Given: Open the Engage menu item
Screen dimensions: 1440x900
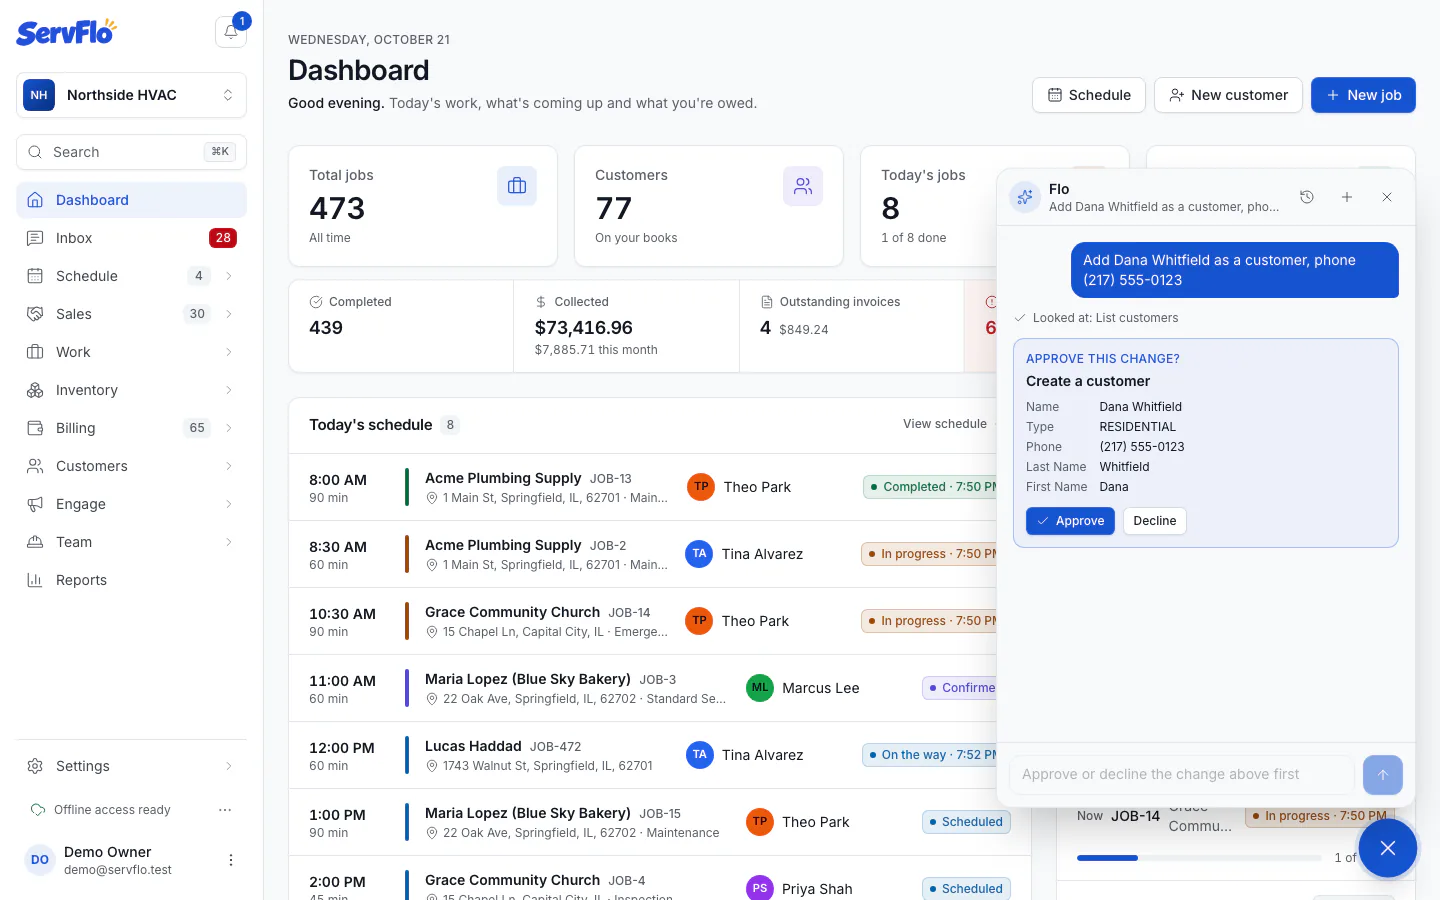Looking at the screenshot, I should pos(131,504).
